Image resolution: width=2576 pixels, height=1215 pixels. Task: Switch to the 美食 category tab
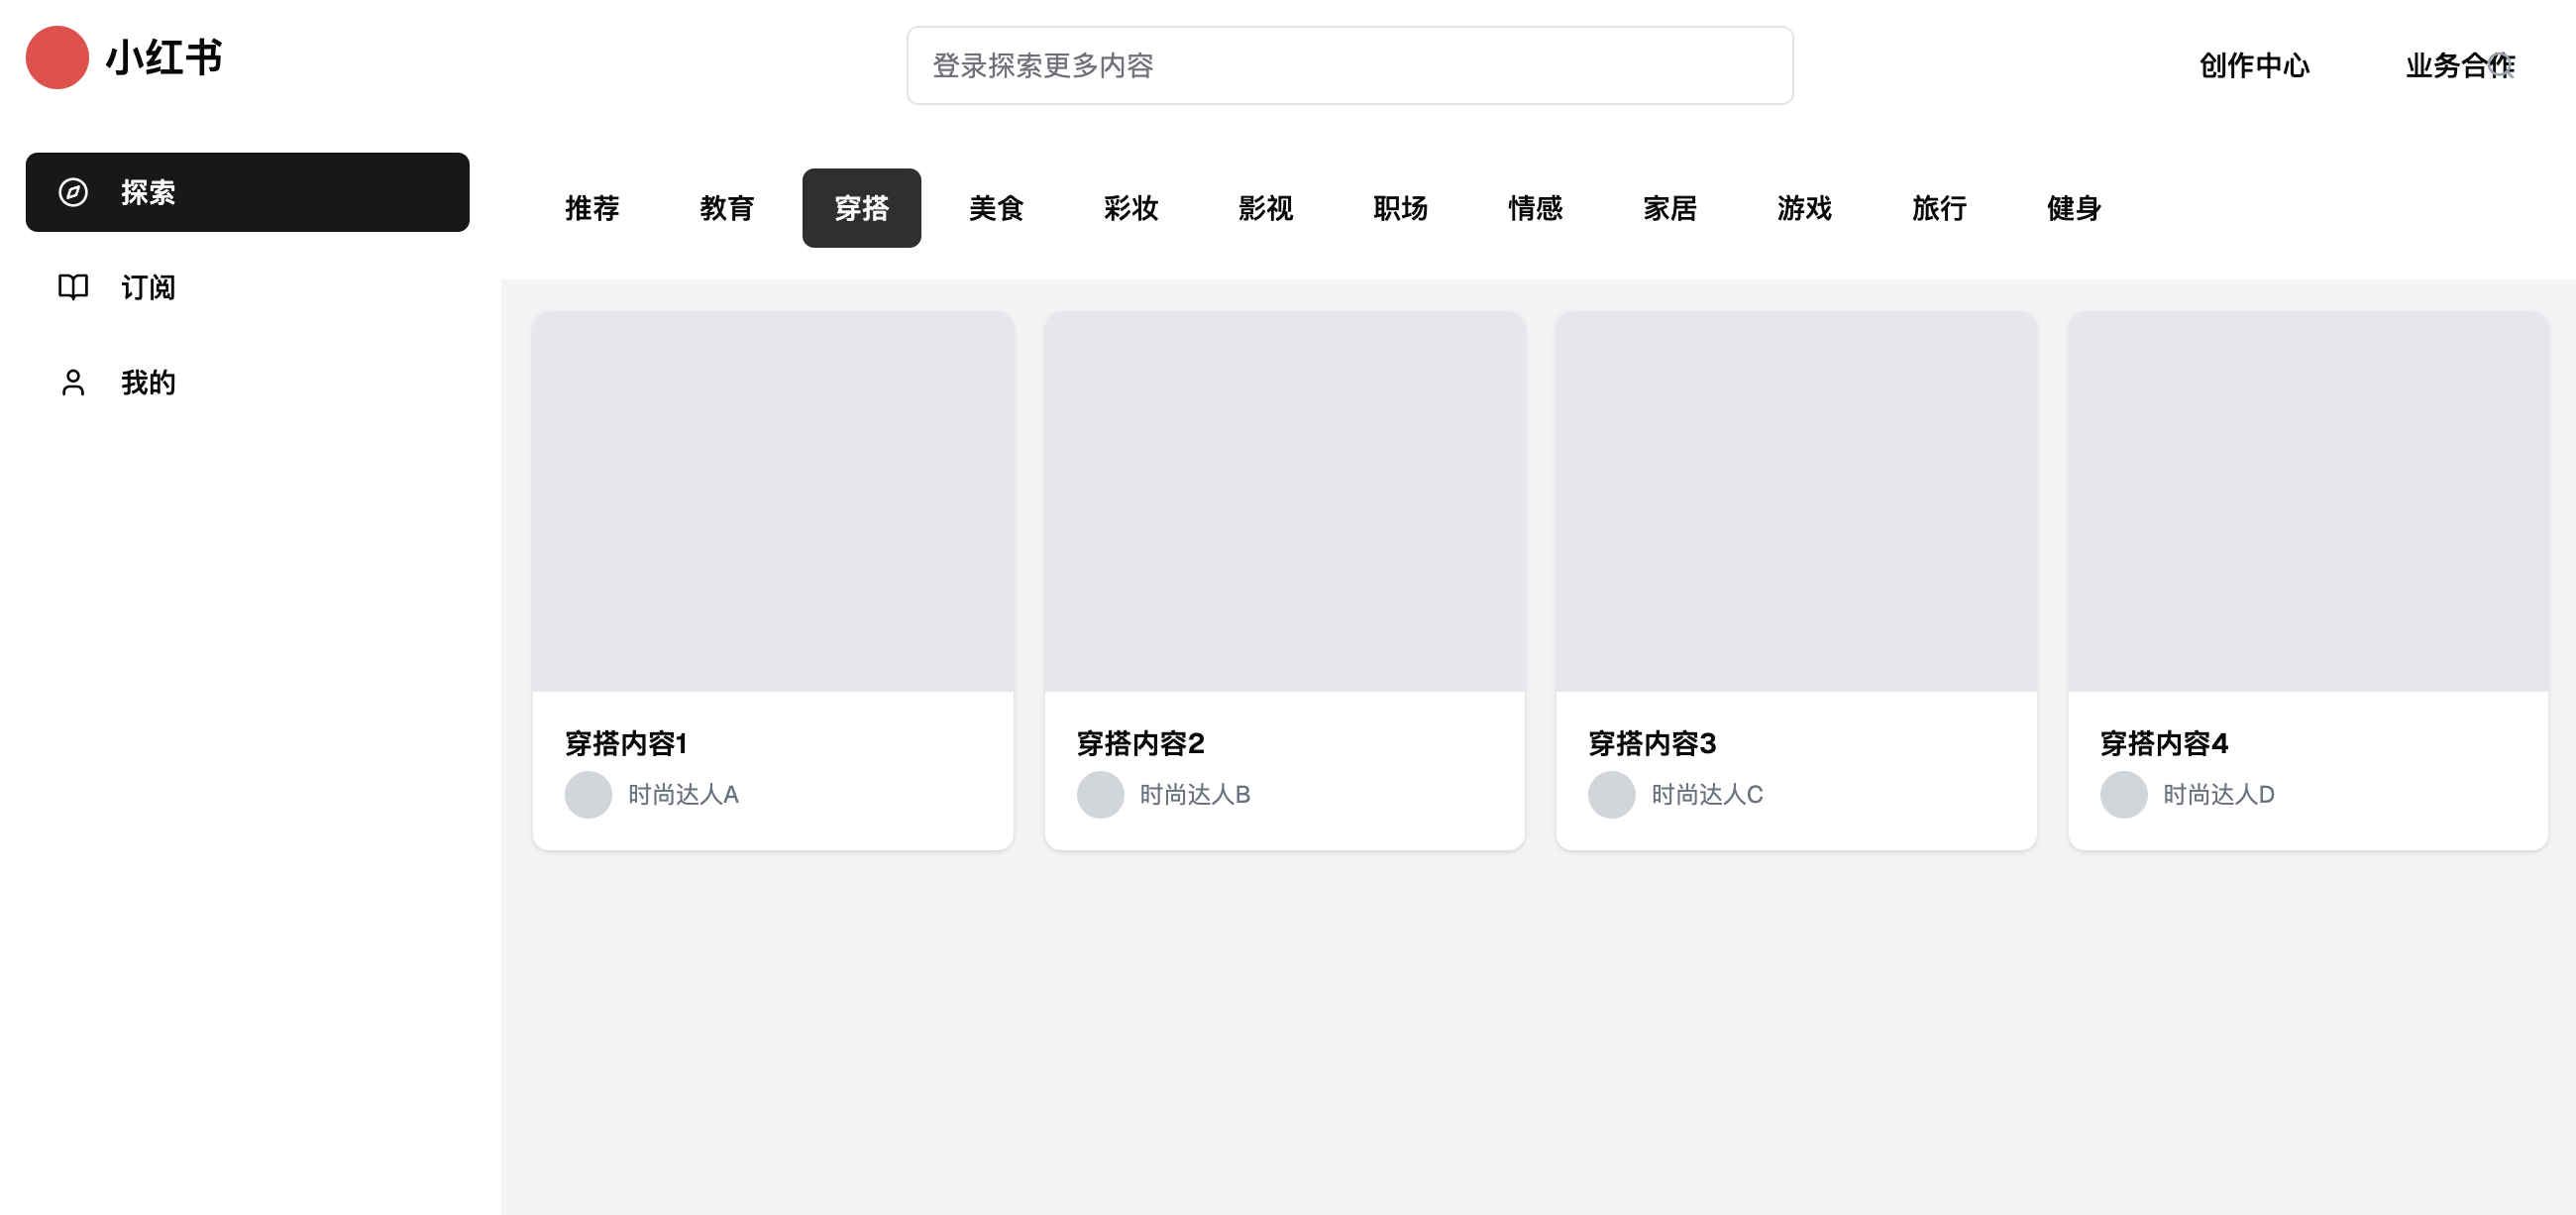pyautogui.click(x=996, y=208)
